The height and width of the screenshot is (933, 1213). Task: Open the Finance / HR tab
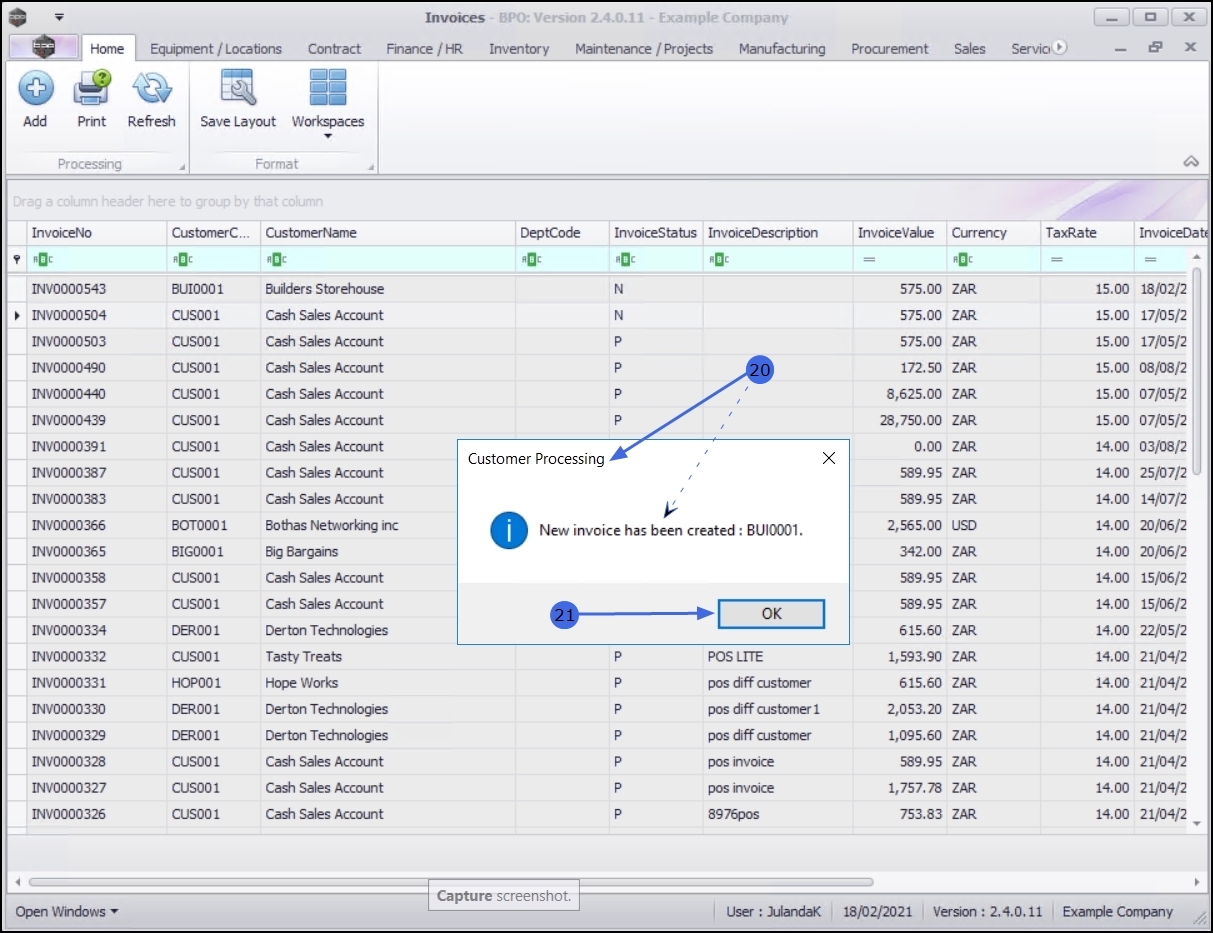(x=424, y=48)
